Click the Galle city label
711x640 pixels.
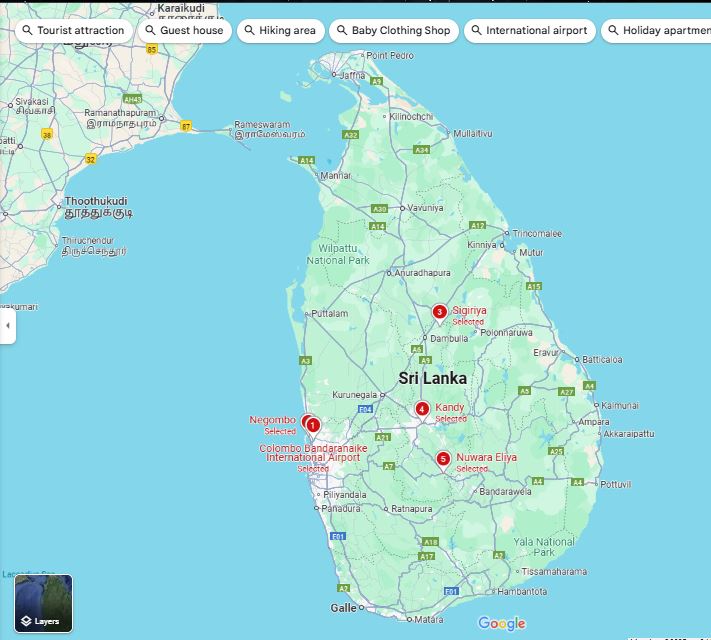pyautogui.click(x=343, y=608)
